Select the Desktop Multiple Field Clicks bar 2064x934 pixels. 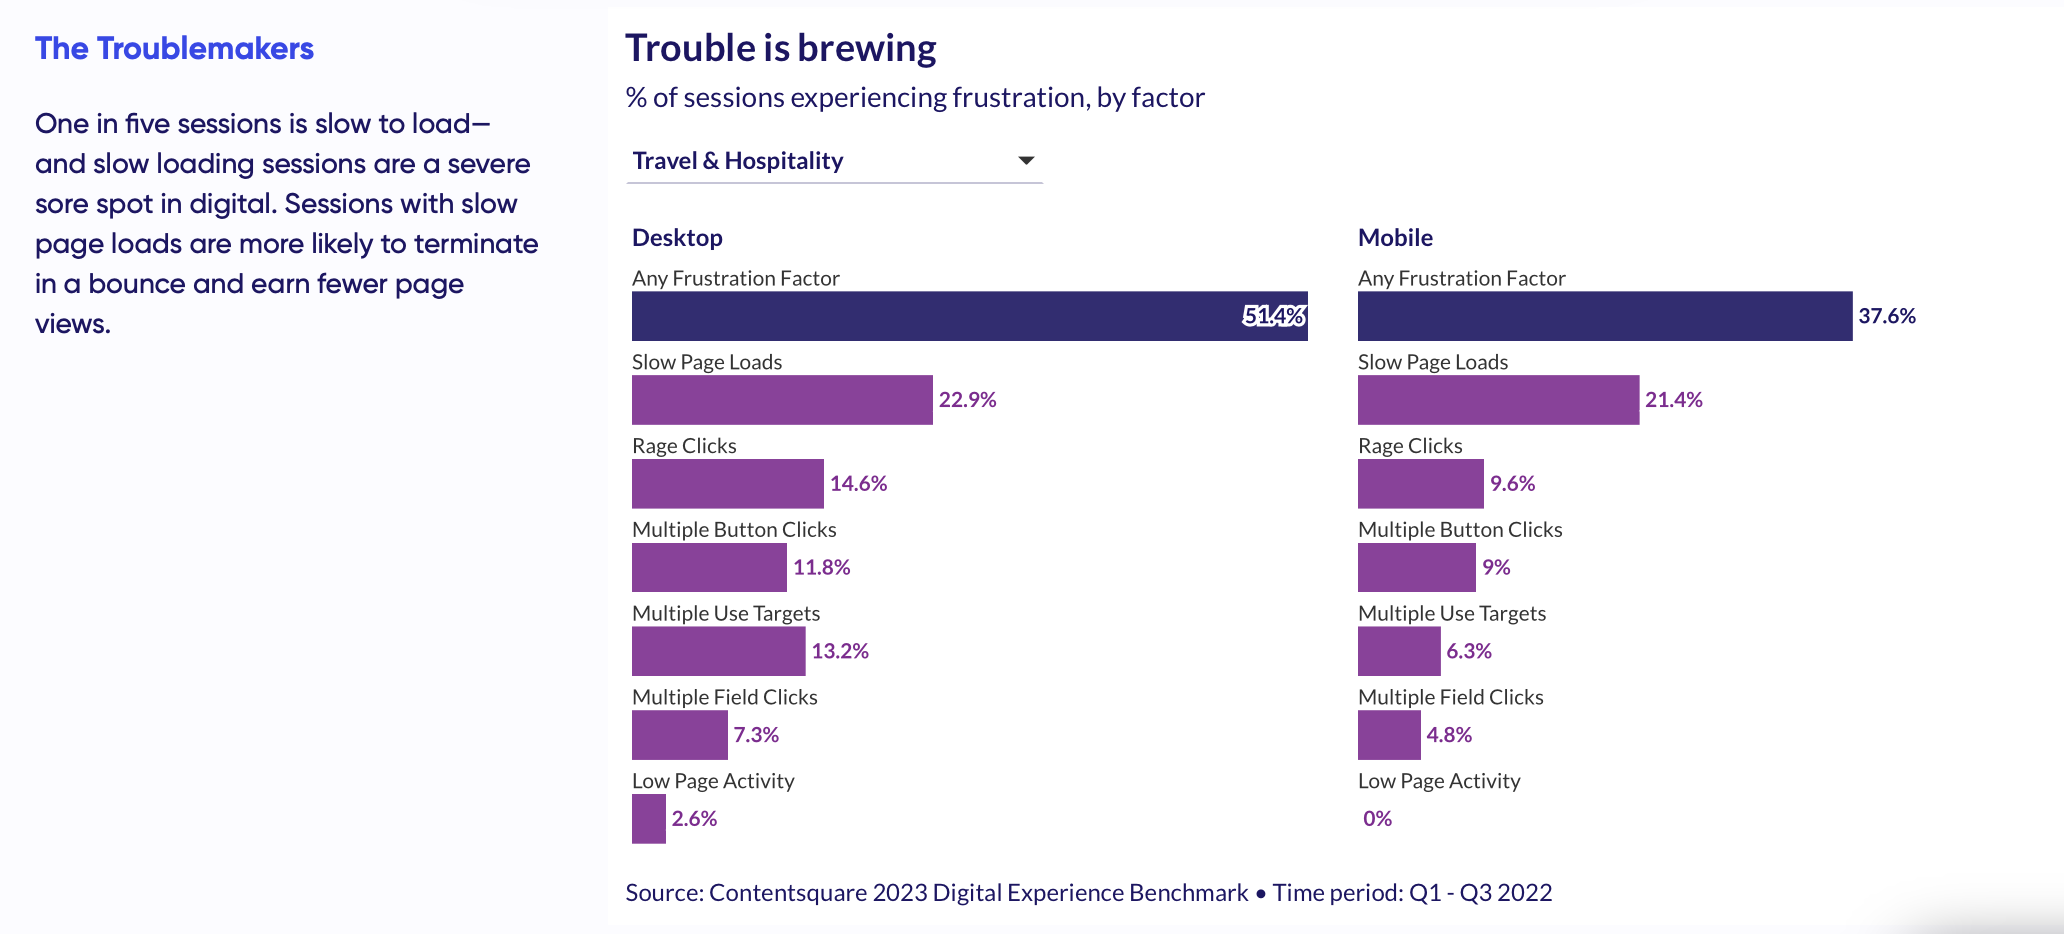pyautogui.click(x=679, y=735)
